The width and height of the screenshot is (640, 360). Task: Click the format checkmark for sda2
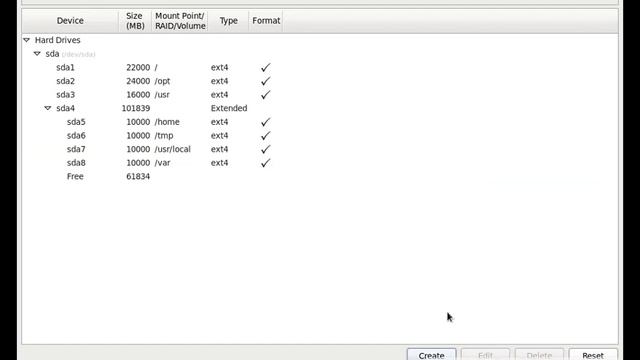tap(266, 81)
